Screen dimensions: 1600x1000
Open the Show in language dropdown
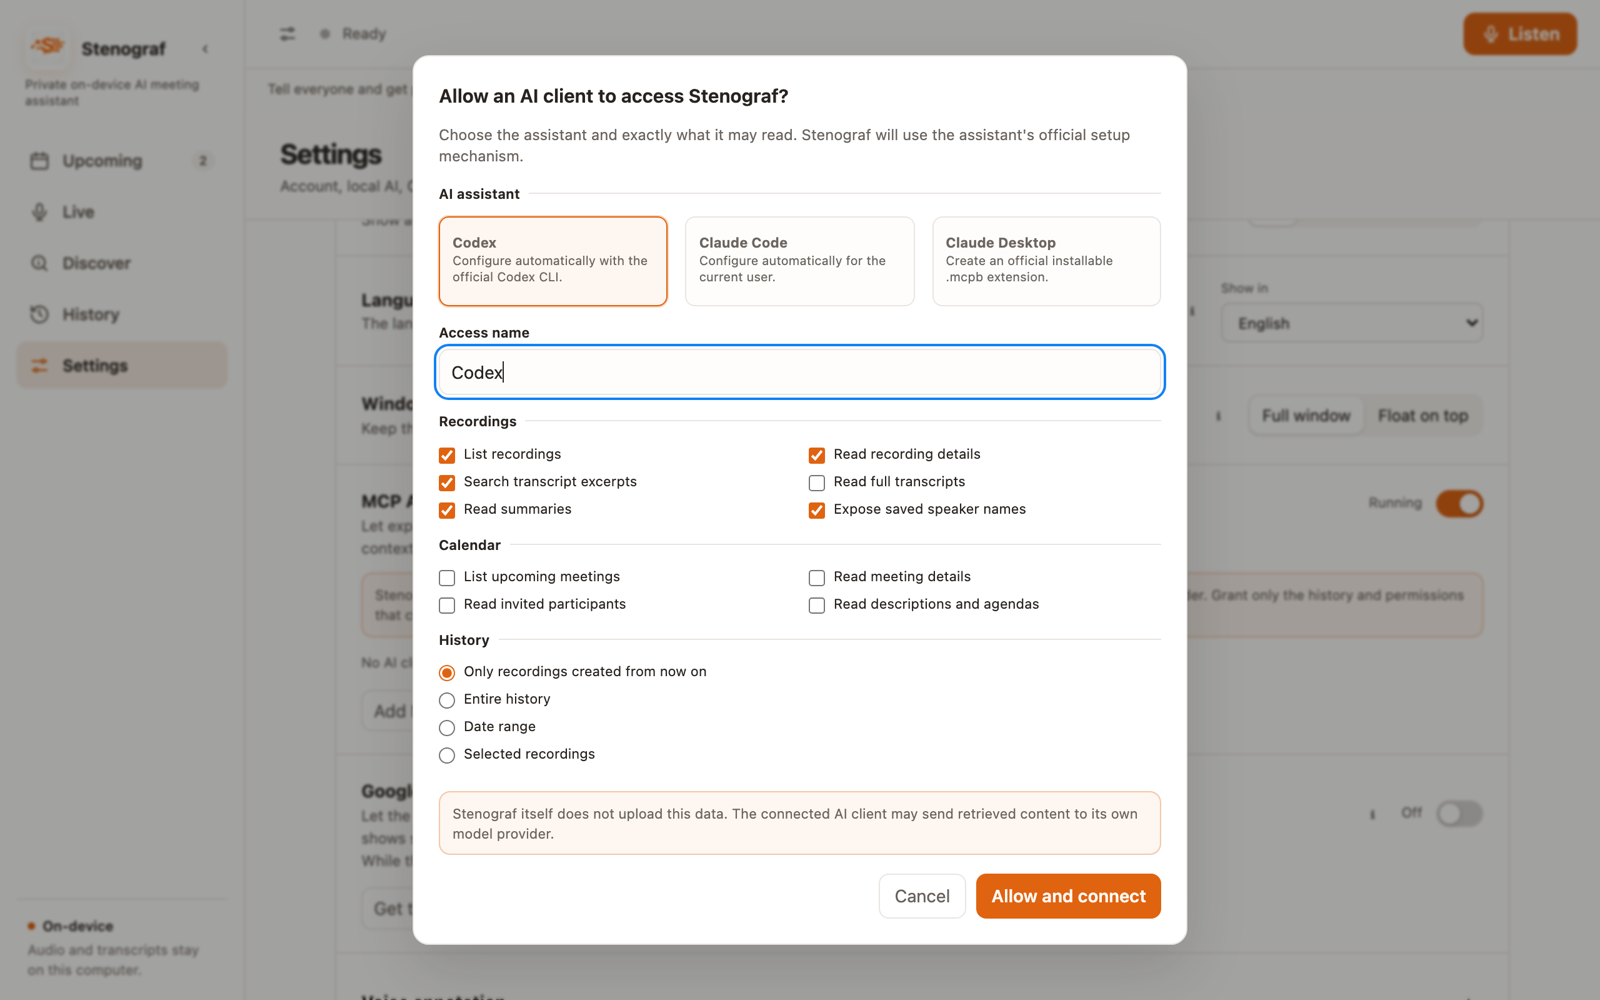pyautogui.click(x=1352, y=323)
